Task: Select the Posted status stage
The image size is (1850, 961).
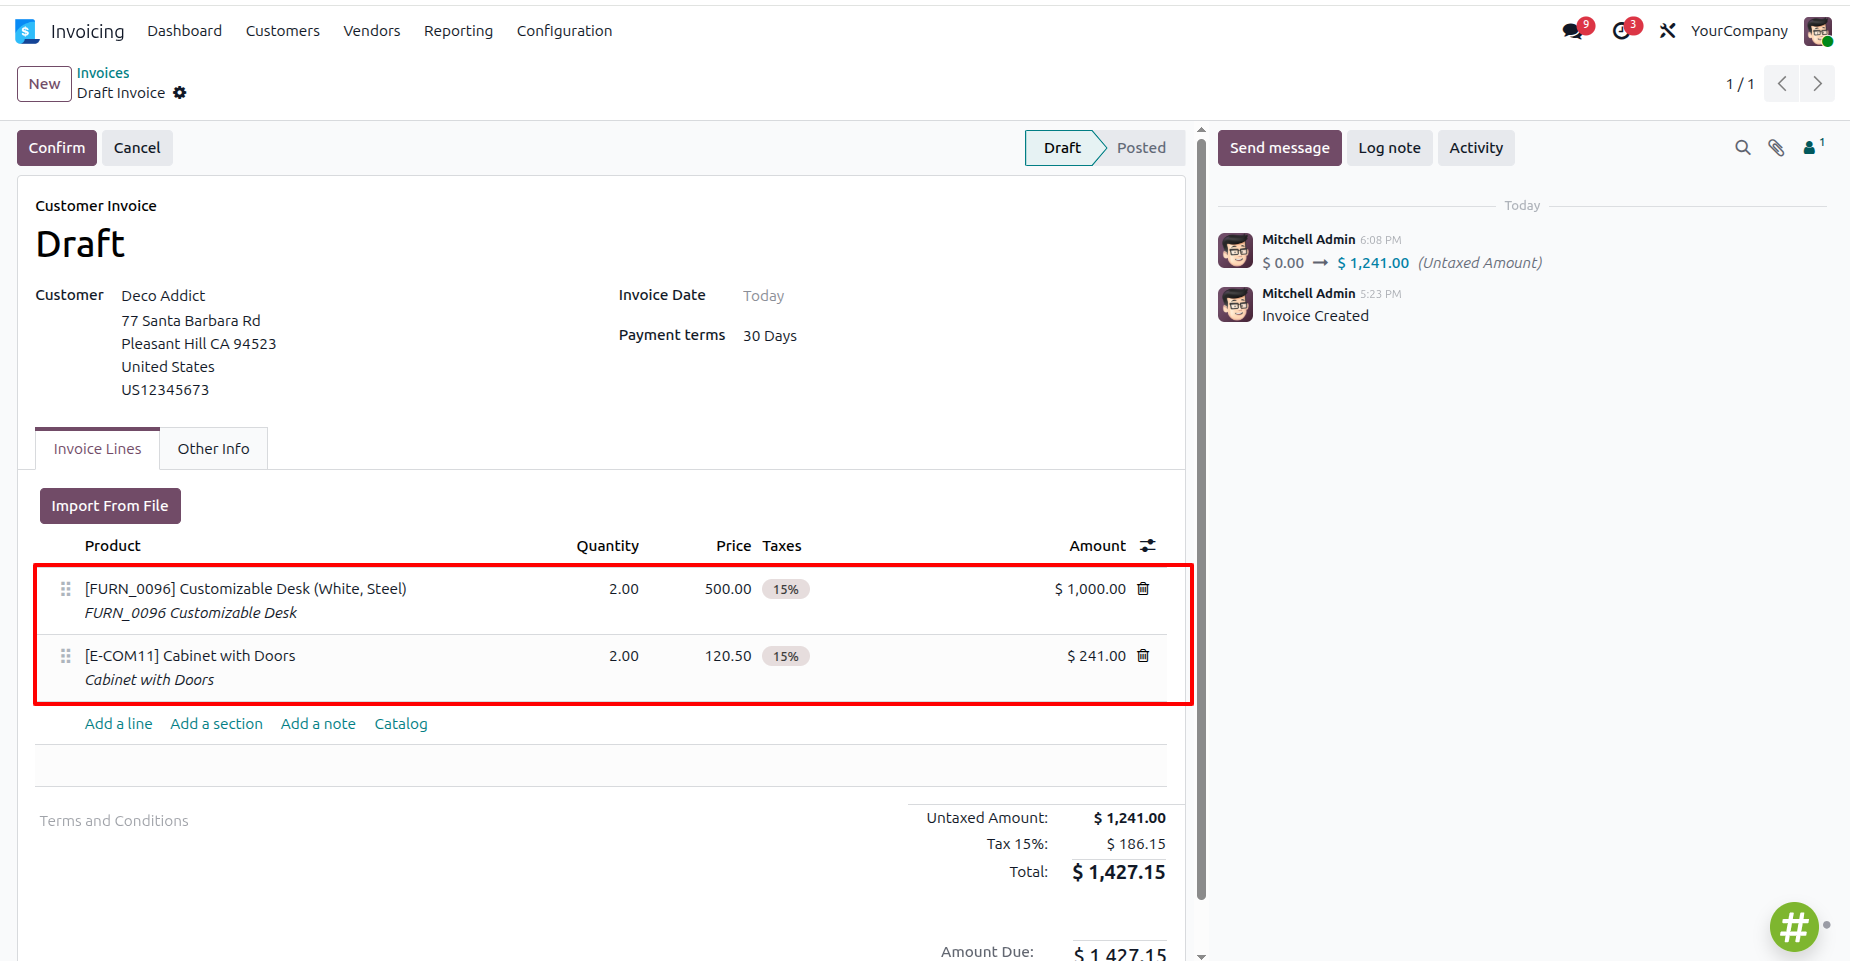Action: click(x=1141, y=148)
